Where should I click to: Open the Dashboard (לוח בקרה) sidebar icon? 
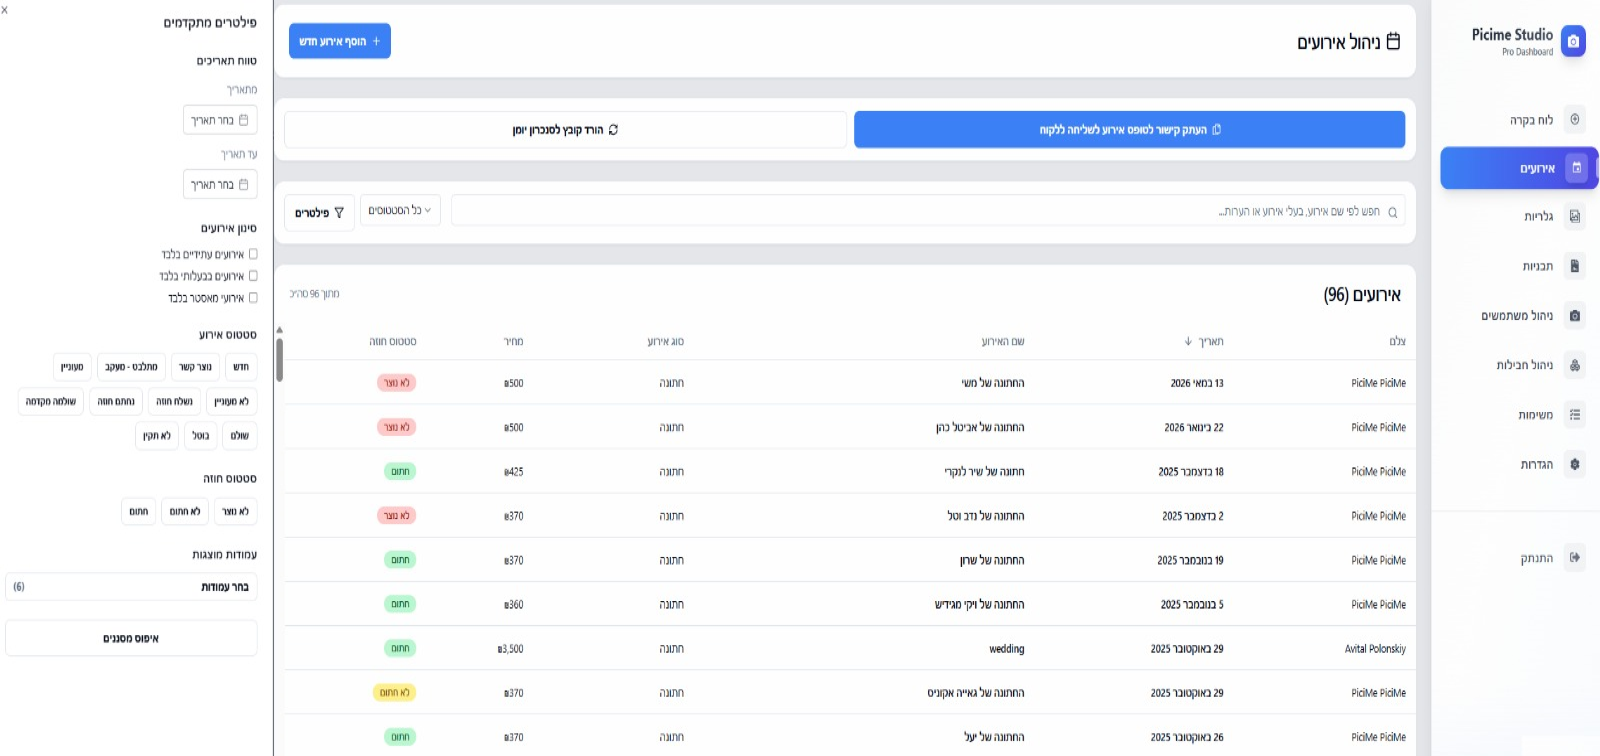point(1574,120)
